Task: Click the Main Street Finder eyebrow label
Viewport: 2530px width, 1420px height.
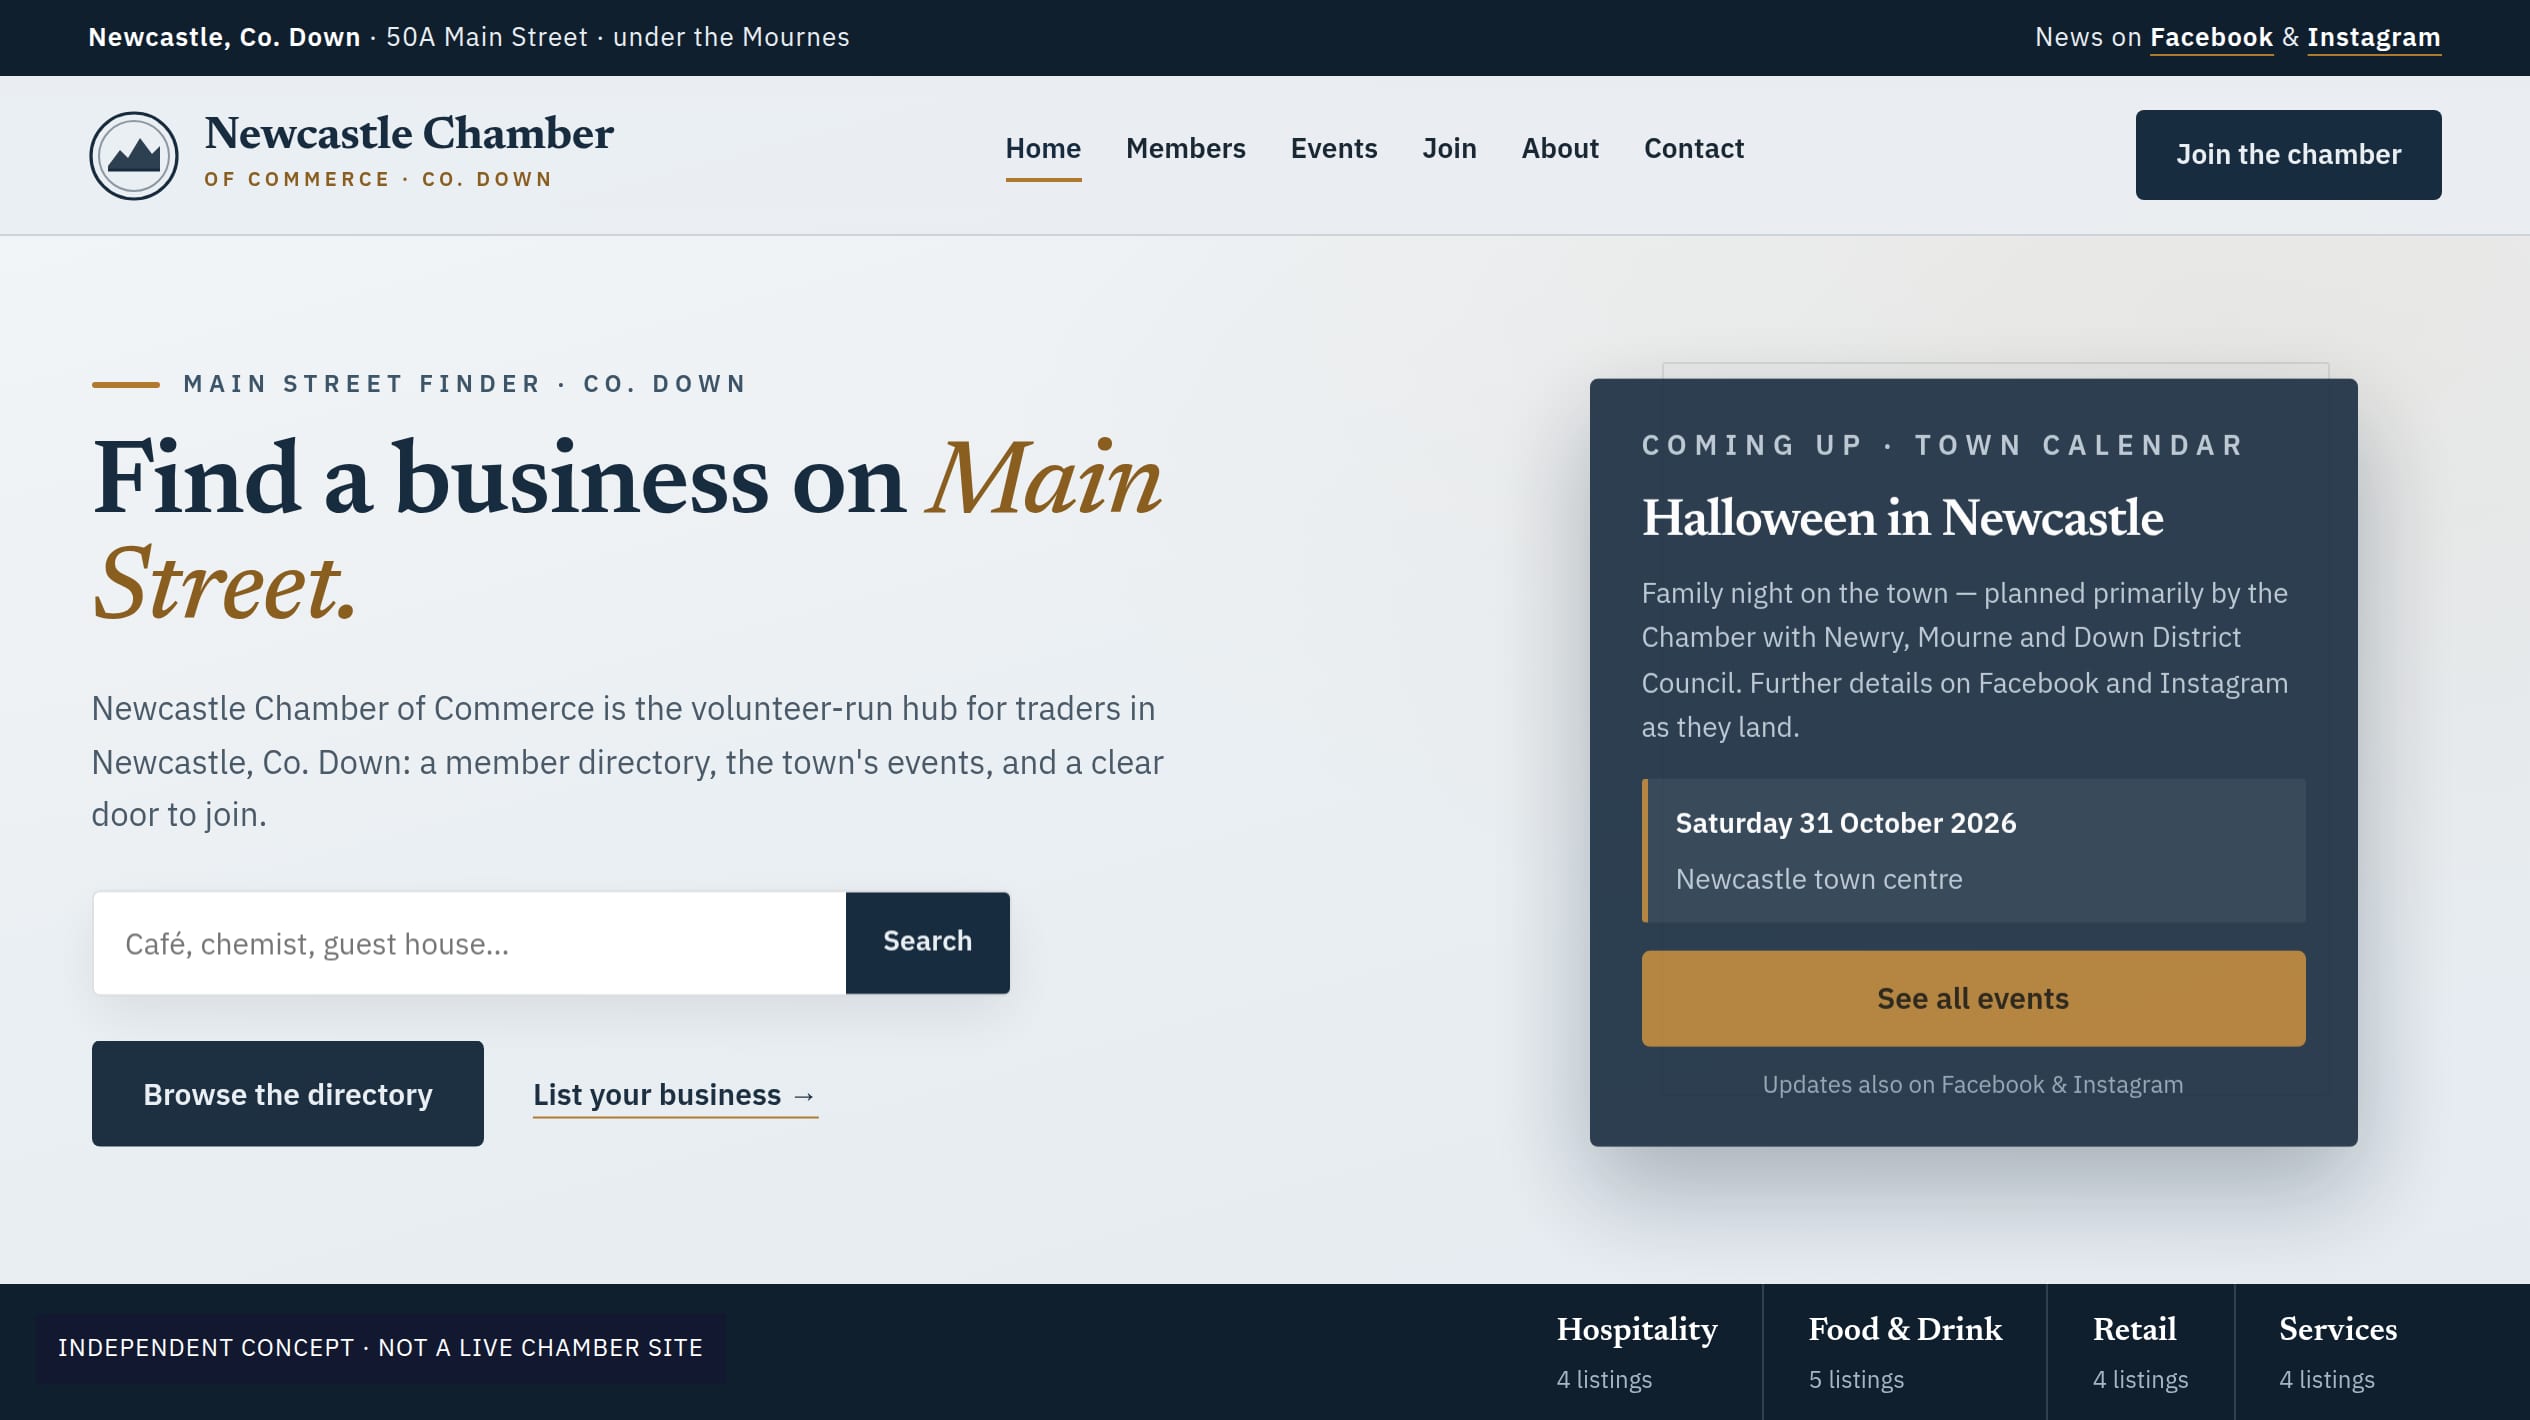Action: click(465, 384)
